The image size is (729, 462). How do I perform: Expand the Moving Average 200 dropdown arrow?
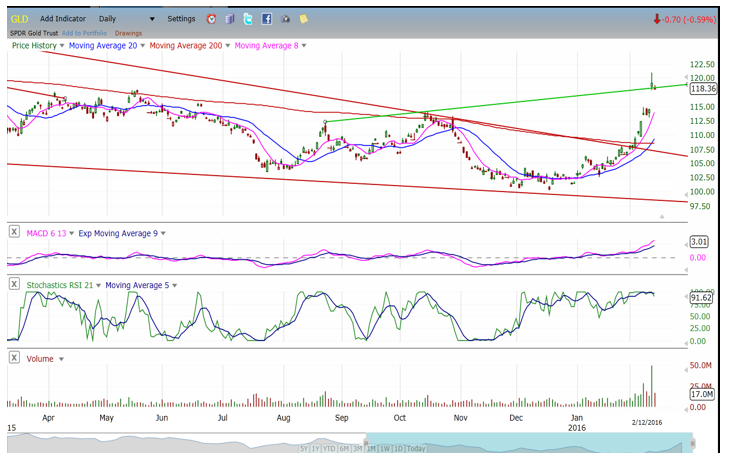[228, 46]
